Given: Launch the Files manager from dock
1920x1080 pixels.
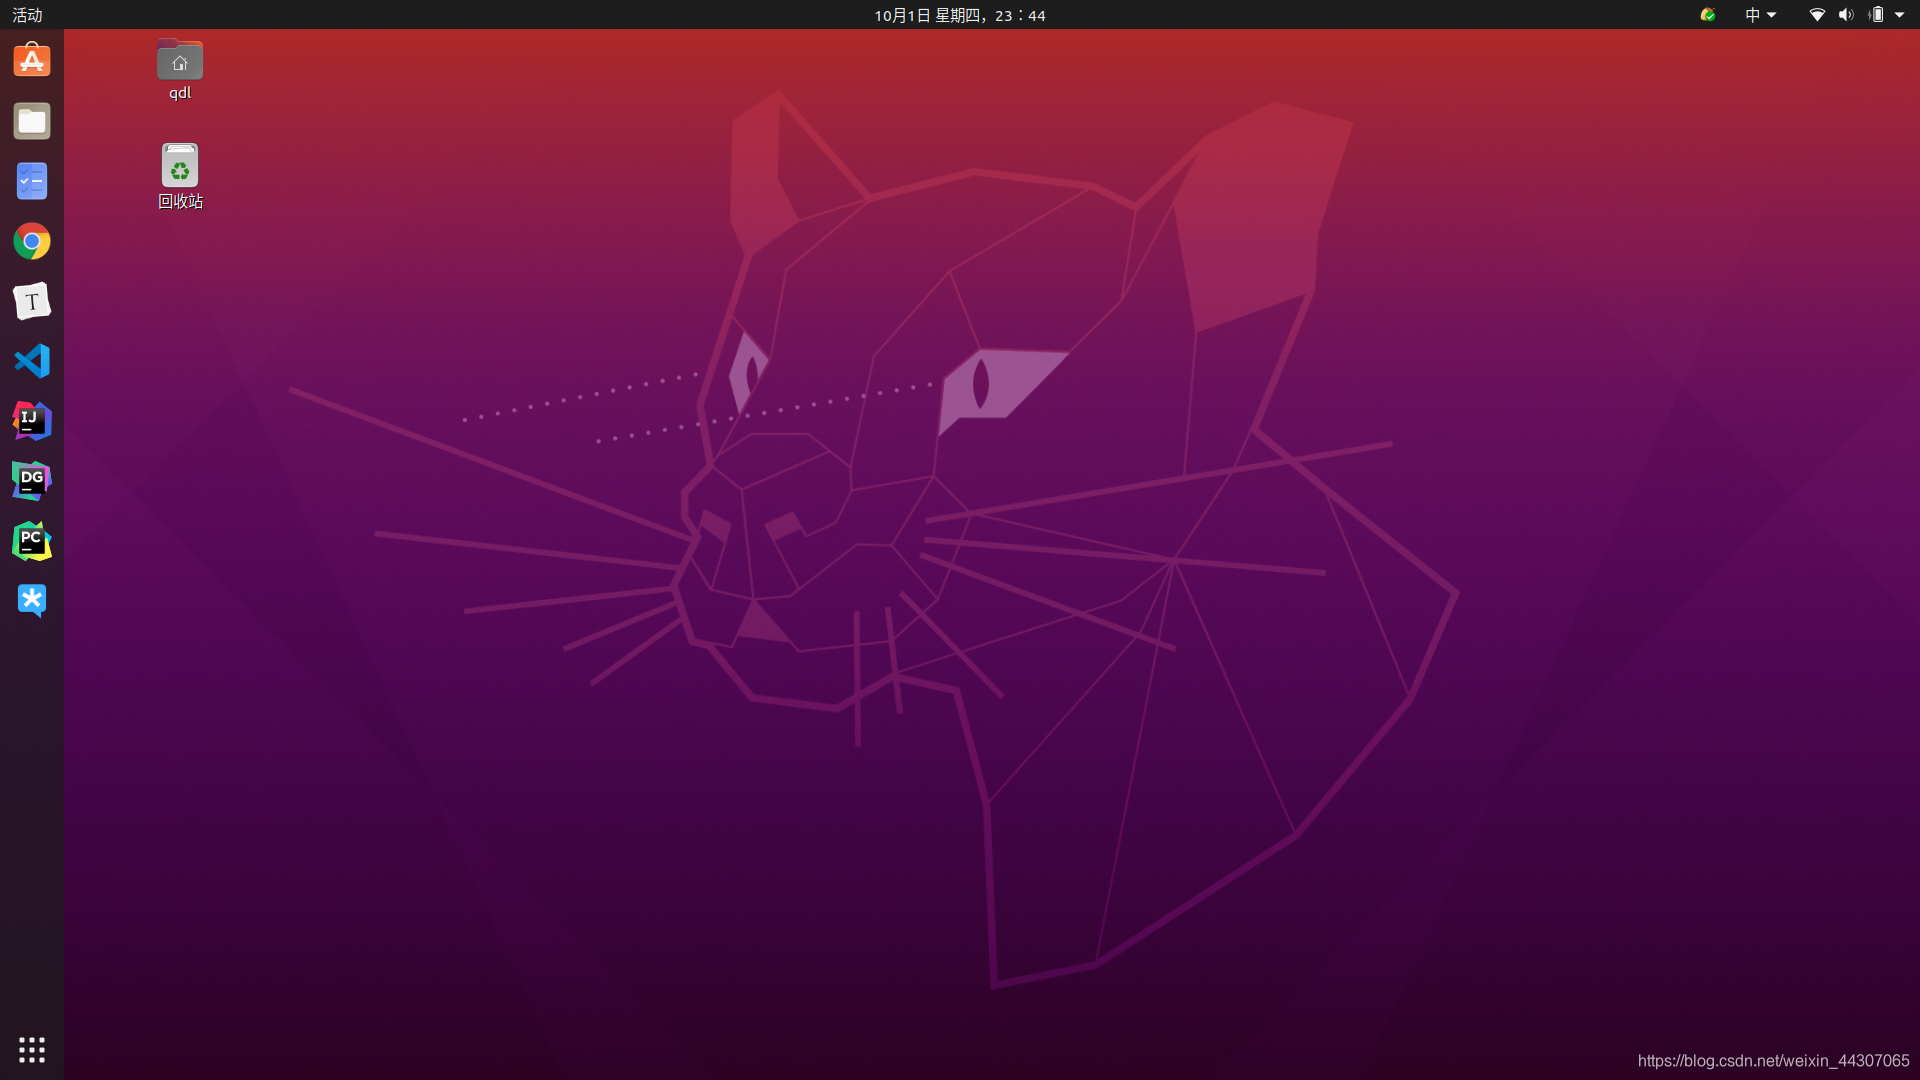Looking at the screenshot, I should (x=32, y=121).
